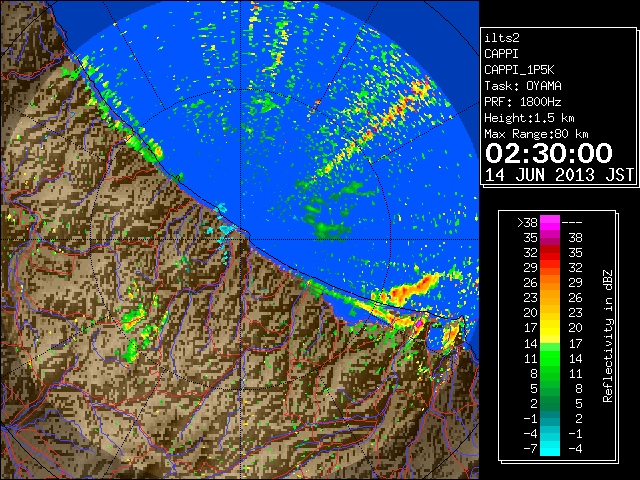Click the 02:30:00 timestamp text

pyautogui.click(x=549, y=153)
